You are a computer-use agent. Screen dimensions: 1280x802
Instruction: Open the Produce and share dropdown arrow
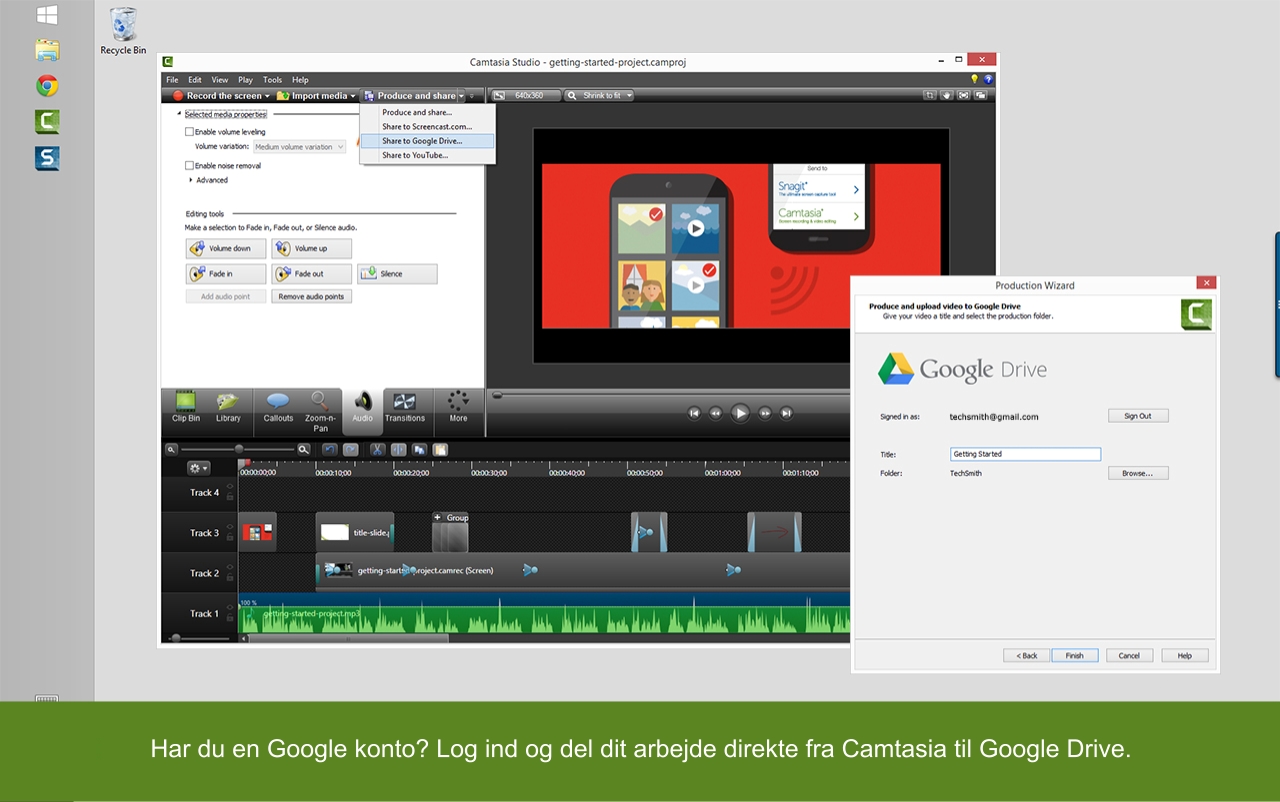tap(461, 96)
